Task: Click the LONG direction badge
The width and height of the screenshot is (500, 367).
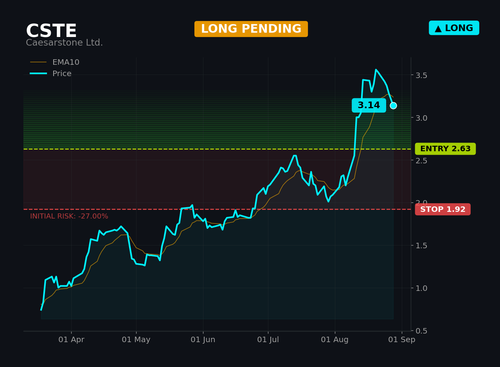Action: pos(454,28)
